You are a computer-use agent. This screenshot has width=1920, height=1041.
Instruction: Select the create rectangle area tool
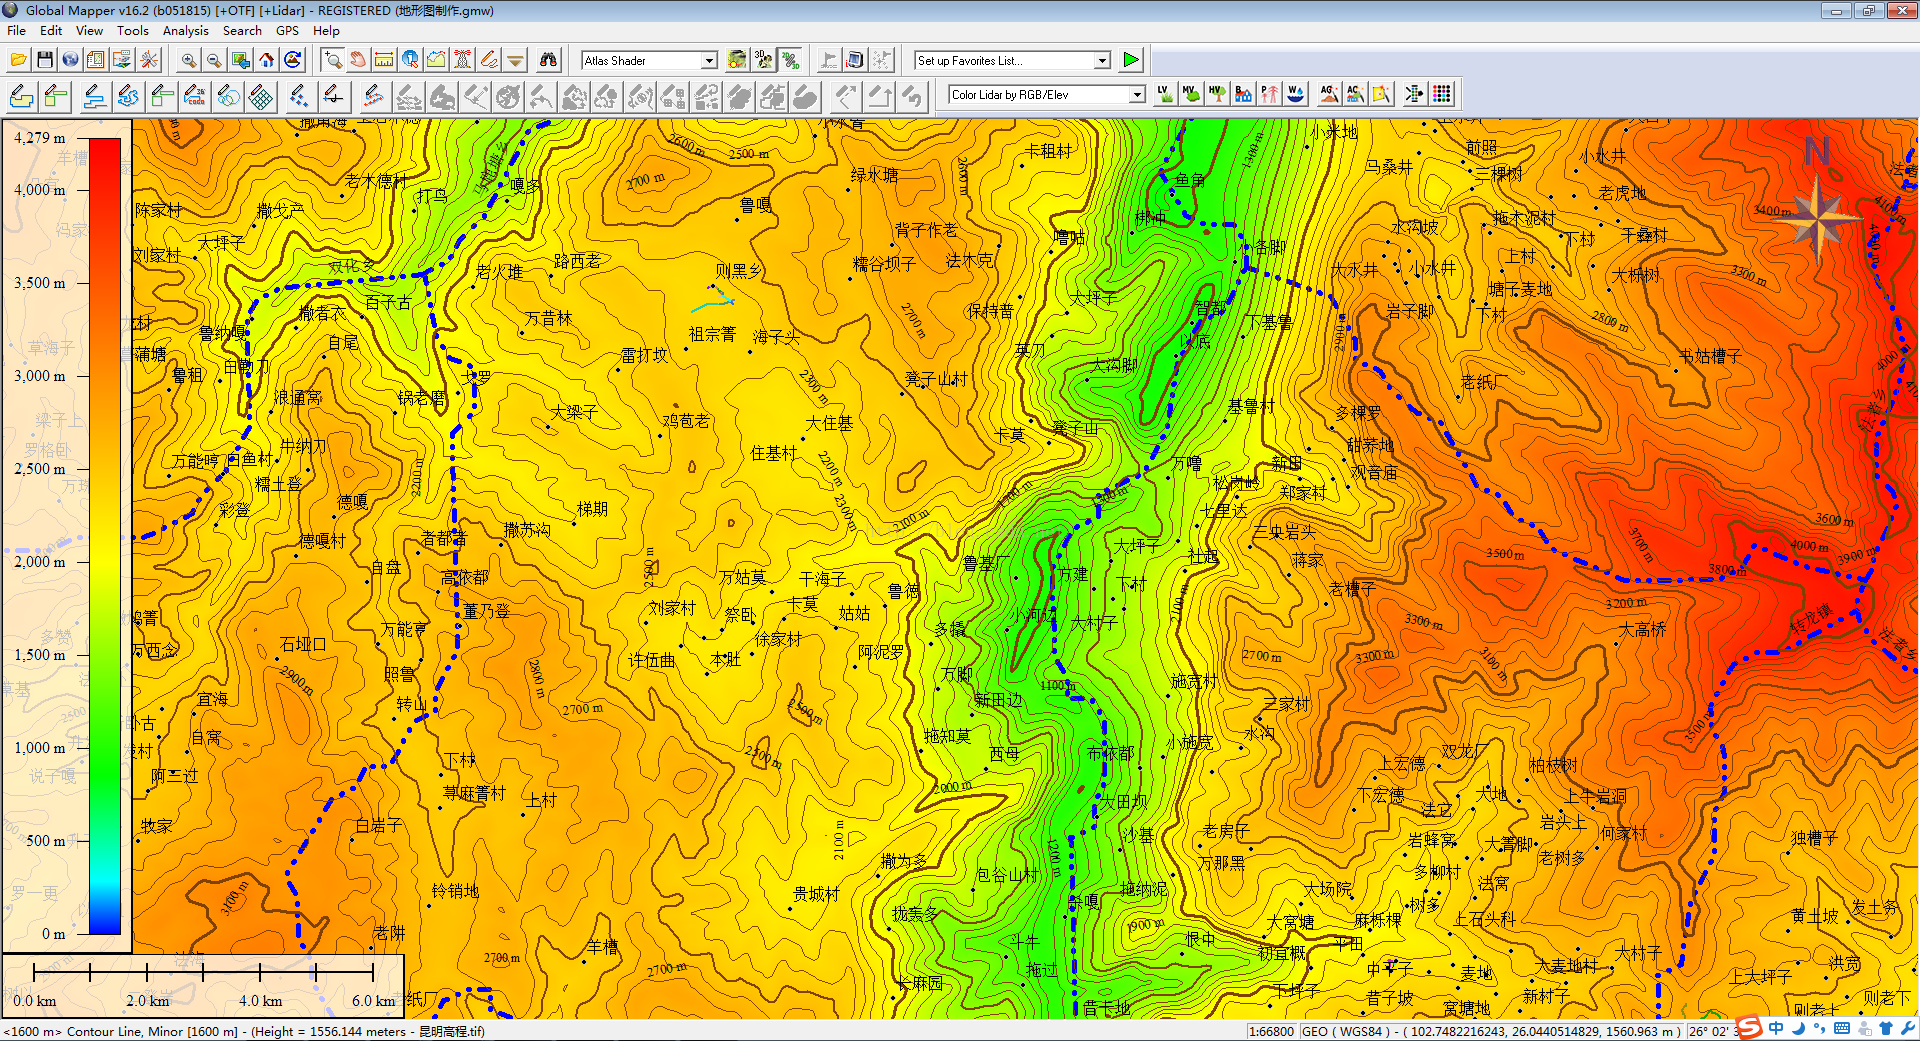pos(56,96)
